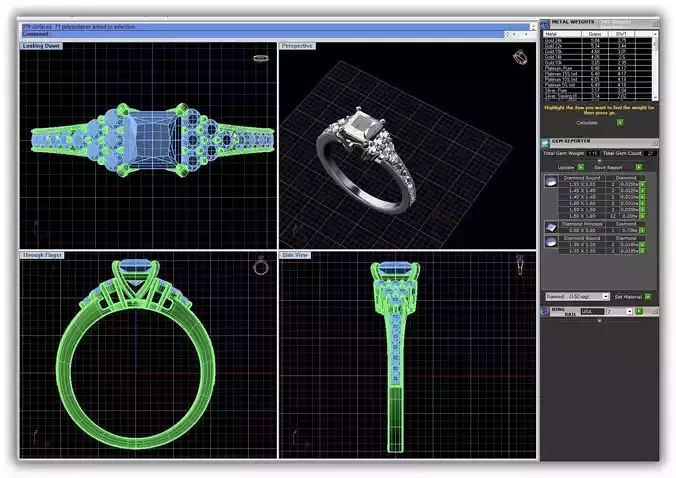Click the Total Gem Weight value field

[x=593, y=153]
